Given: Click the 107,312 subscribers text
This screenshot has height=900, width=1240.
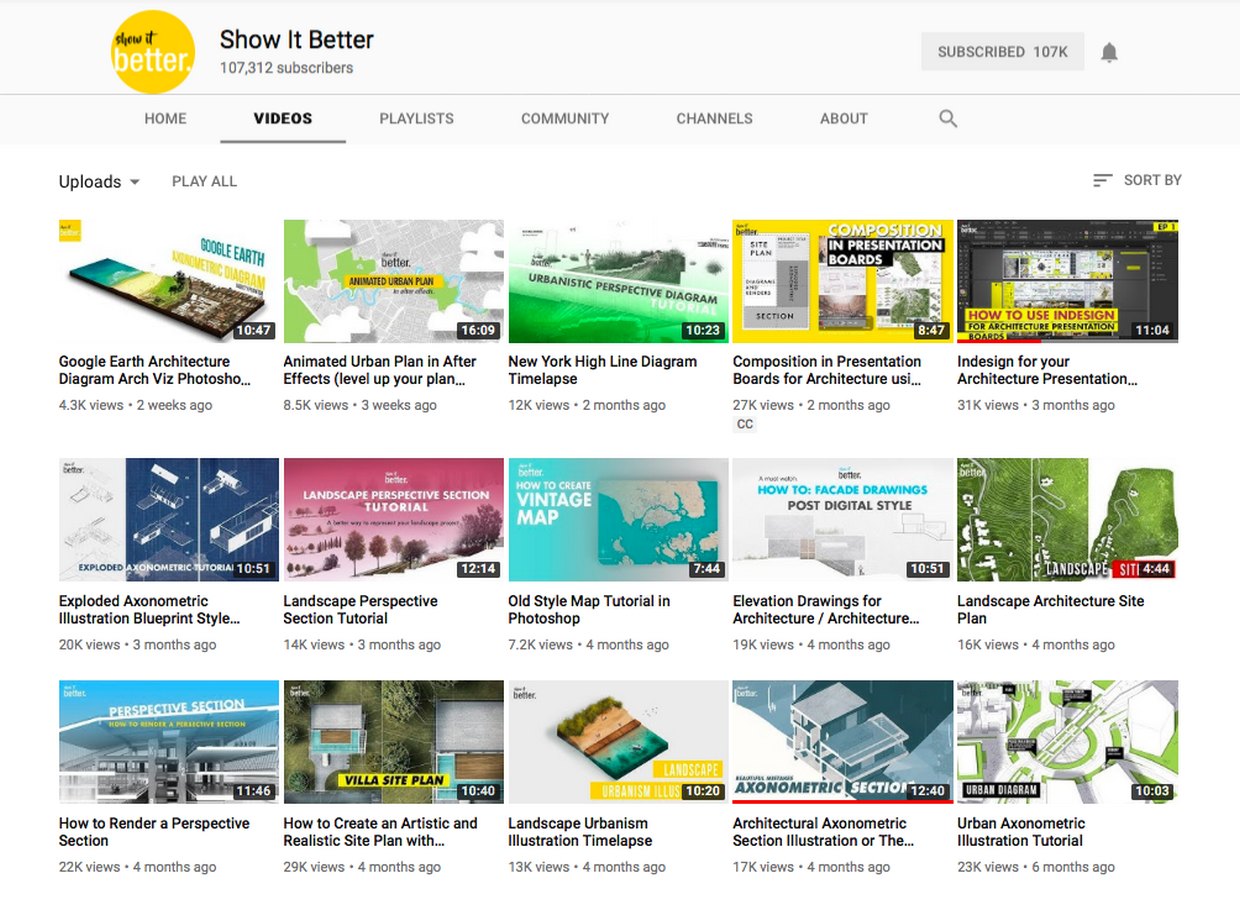Looking at the screenshot, I should [287, 68].
